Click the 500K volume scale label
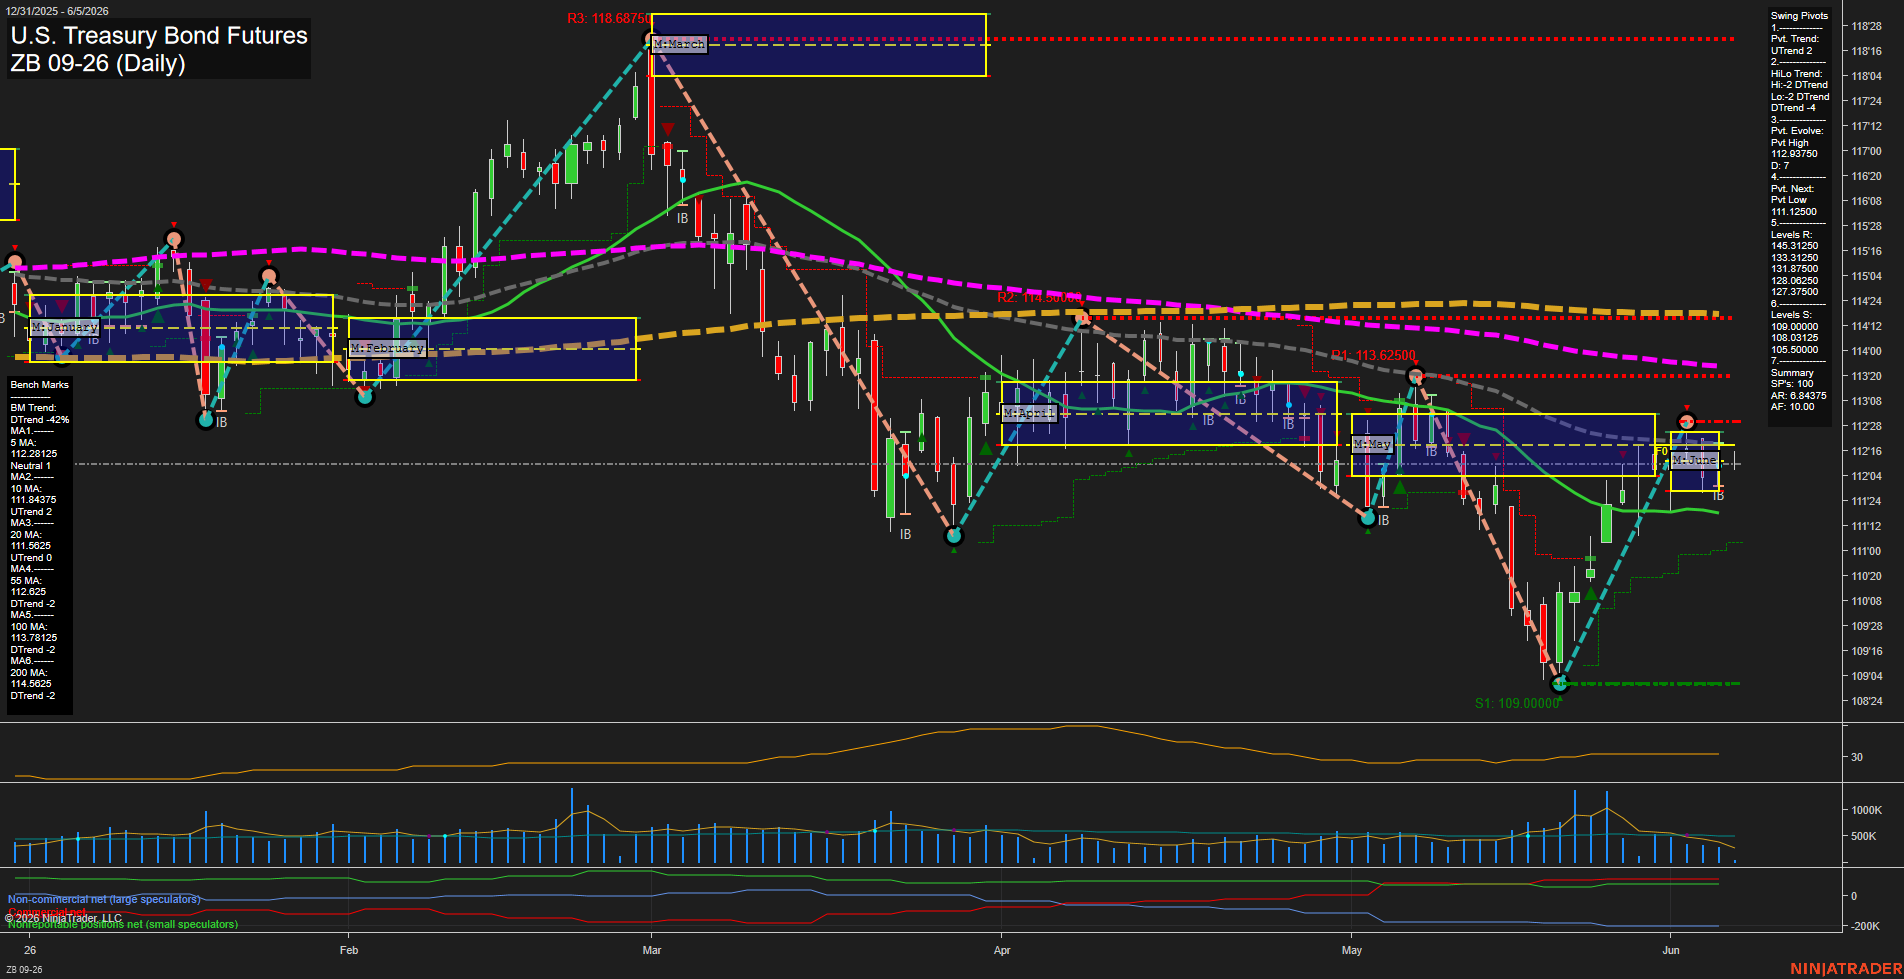1904x979 pixels. coord(1863,836)
